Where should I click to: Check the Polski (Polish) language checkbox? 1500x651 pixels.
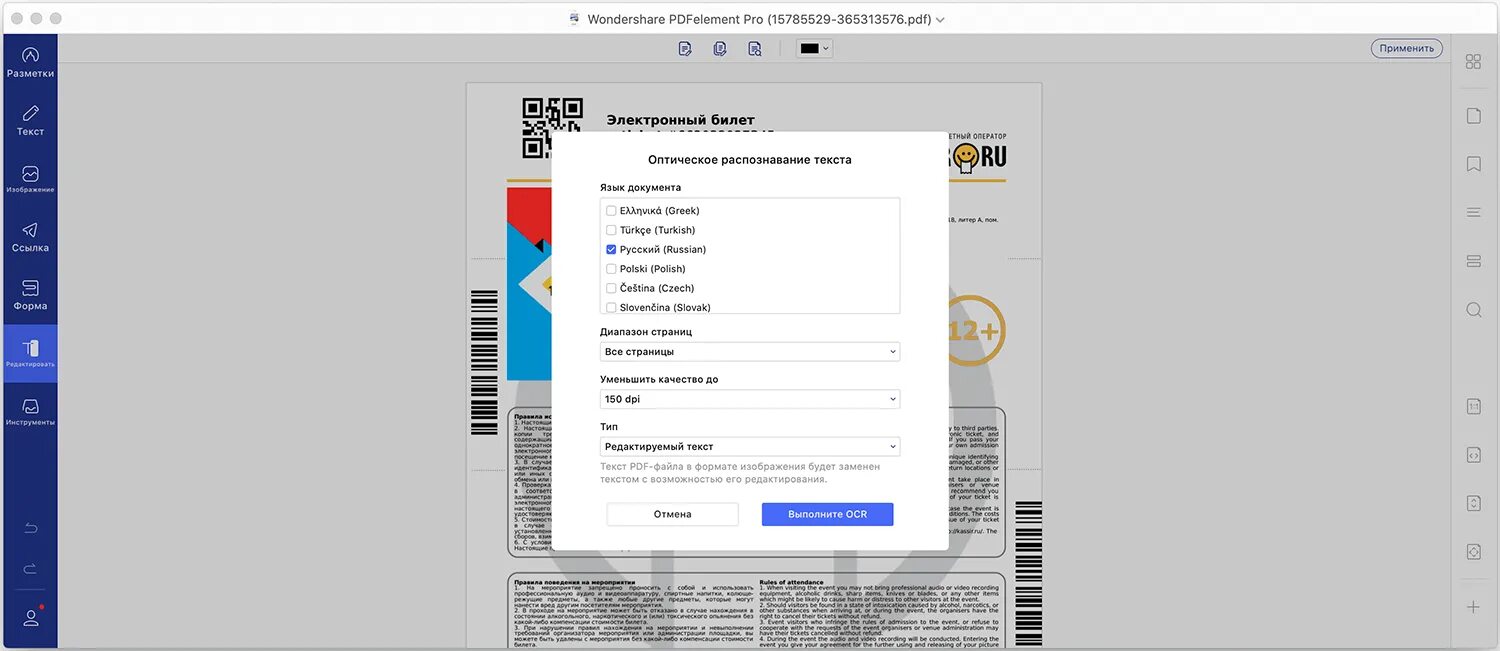[611, 269]
